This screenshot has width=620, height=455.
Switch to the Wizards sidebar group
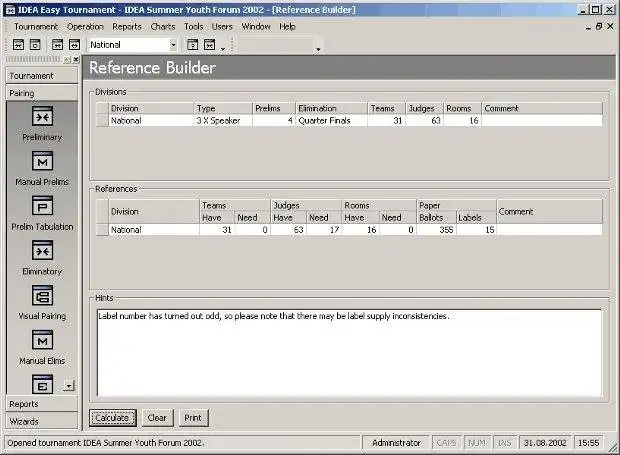[42, 421]
